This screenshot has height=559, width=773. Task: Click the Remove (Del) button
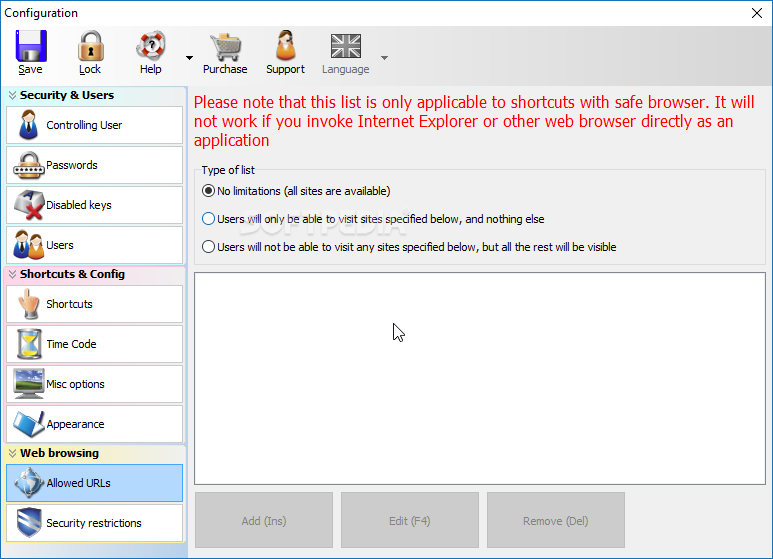556,520
